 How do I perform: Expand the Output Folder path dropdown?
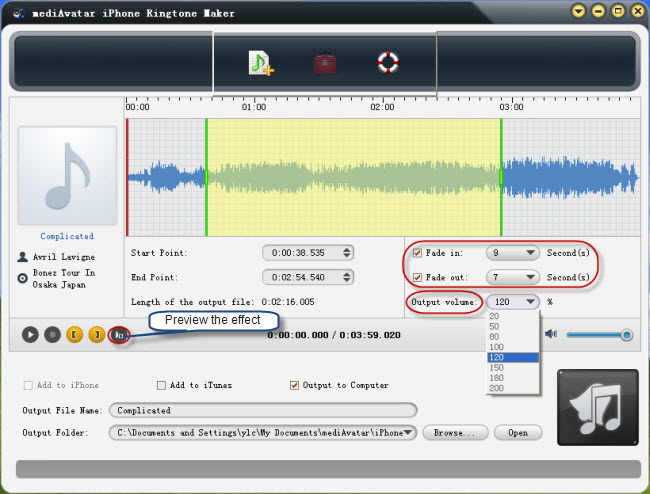click(x=409, y=433)
